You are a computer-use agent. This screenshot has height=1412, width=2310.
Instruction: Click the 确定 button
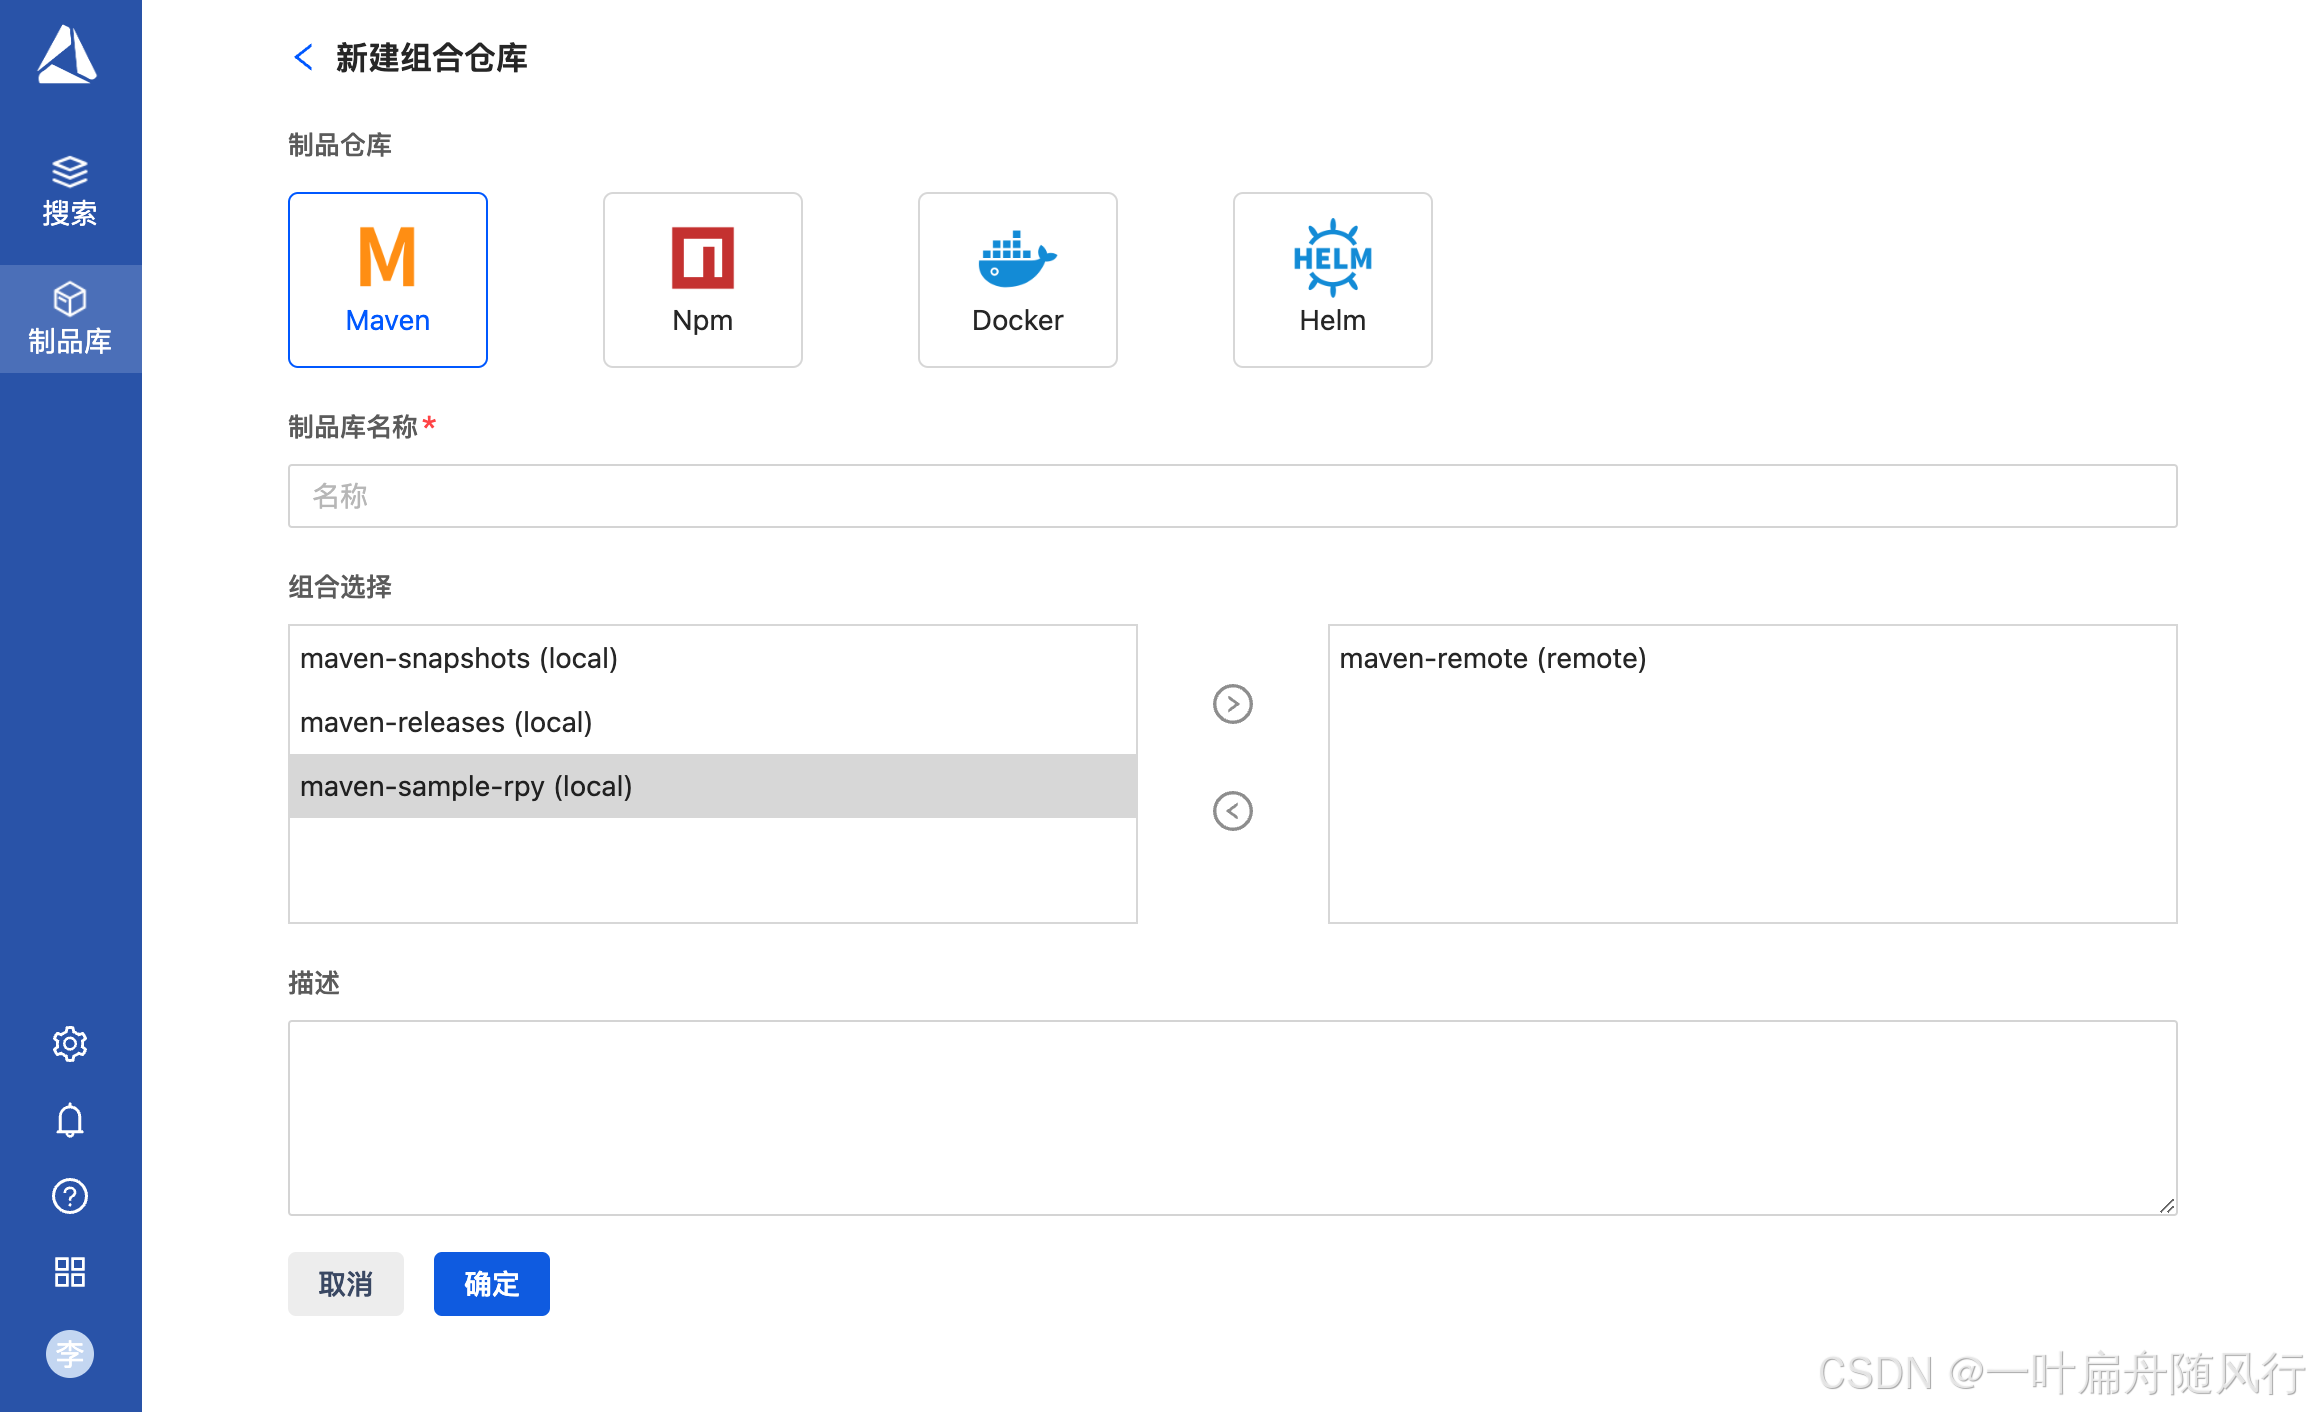pos(492,1284)
